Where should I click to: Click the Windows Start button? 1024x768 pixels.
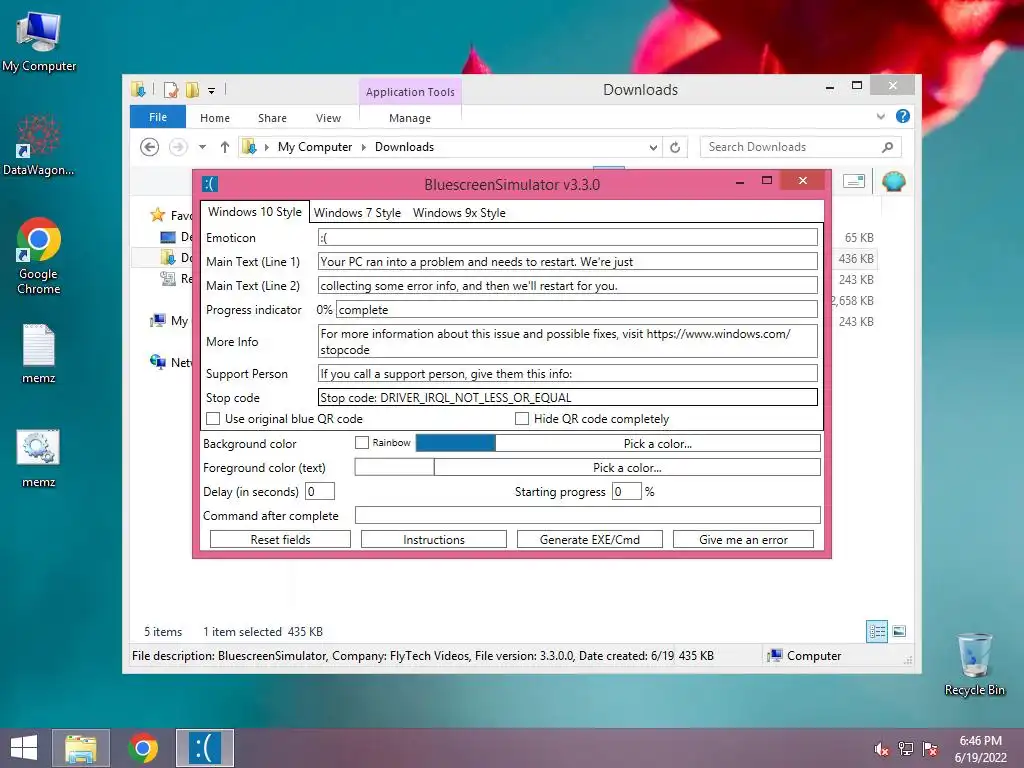pos(24,748)
